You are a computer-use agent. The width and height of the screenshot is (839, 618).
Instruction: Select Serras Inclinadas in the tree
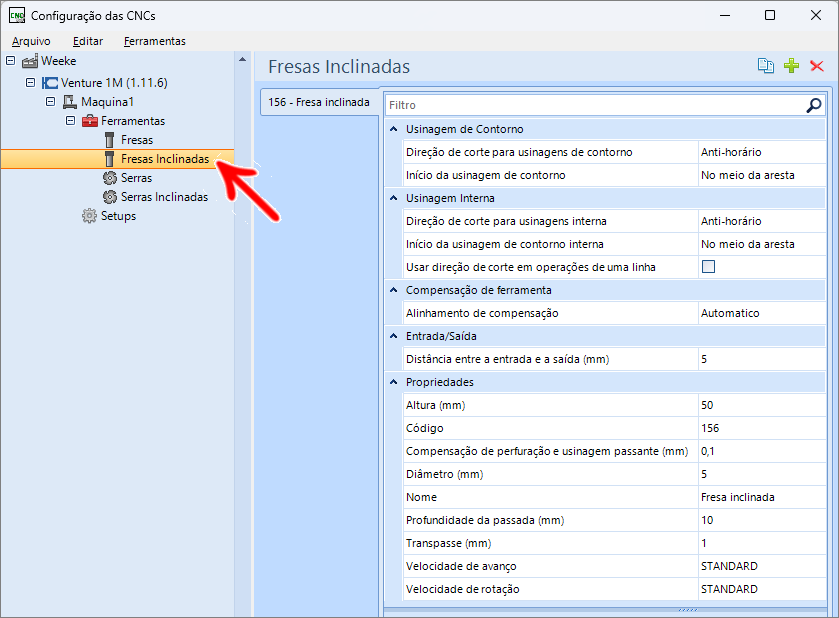point(164,197)
